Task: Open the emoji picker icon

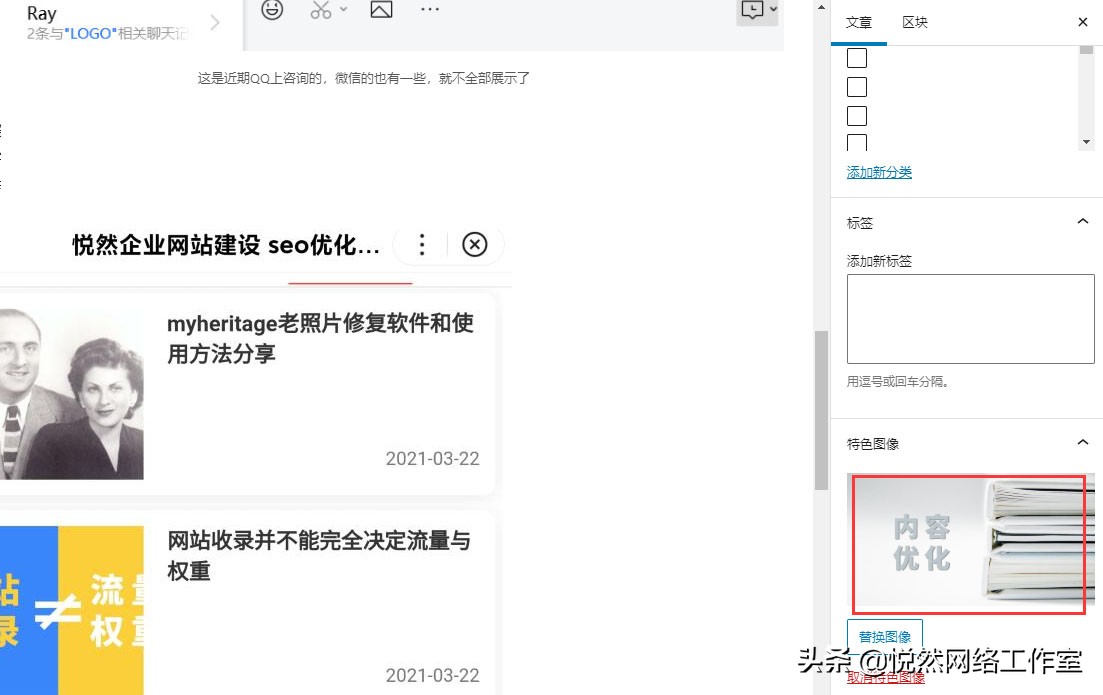Action: [272, 10]
